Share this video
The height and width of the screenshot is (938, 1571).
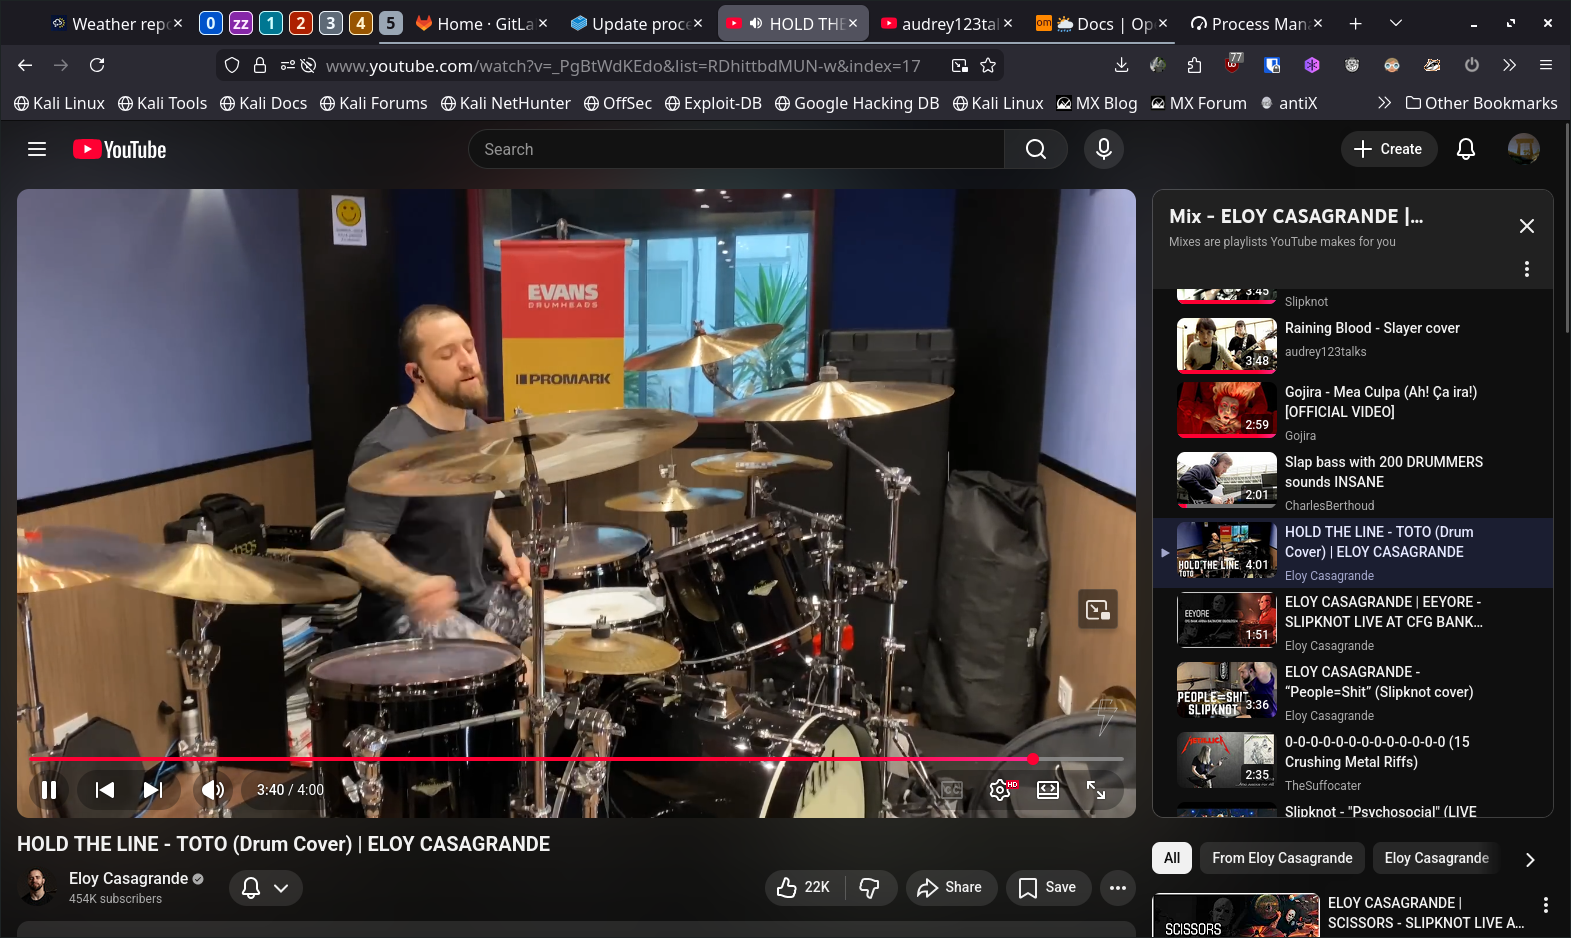tap(950, 887)
